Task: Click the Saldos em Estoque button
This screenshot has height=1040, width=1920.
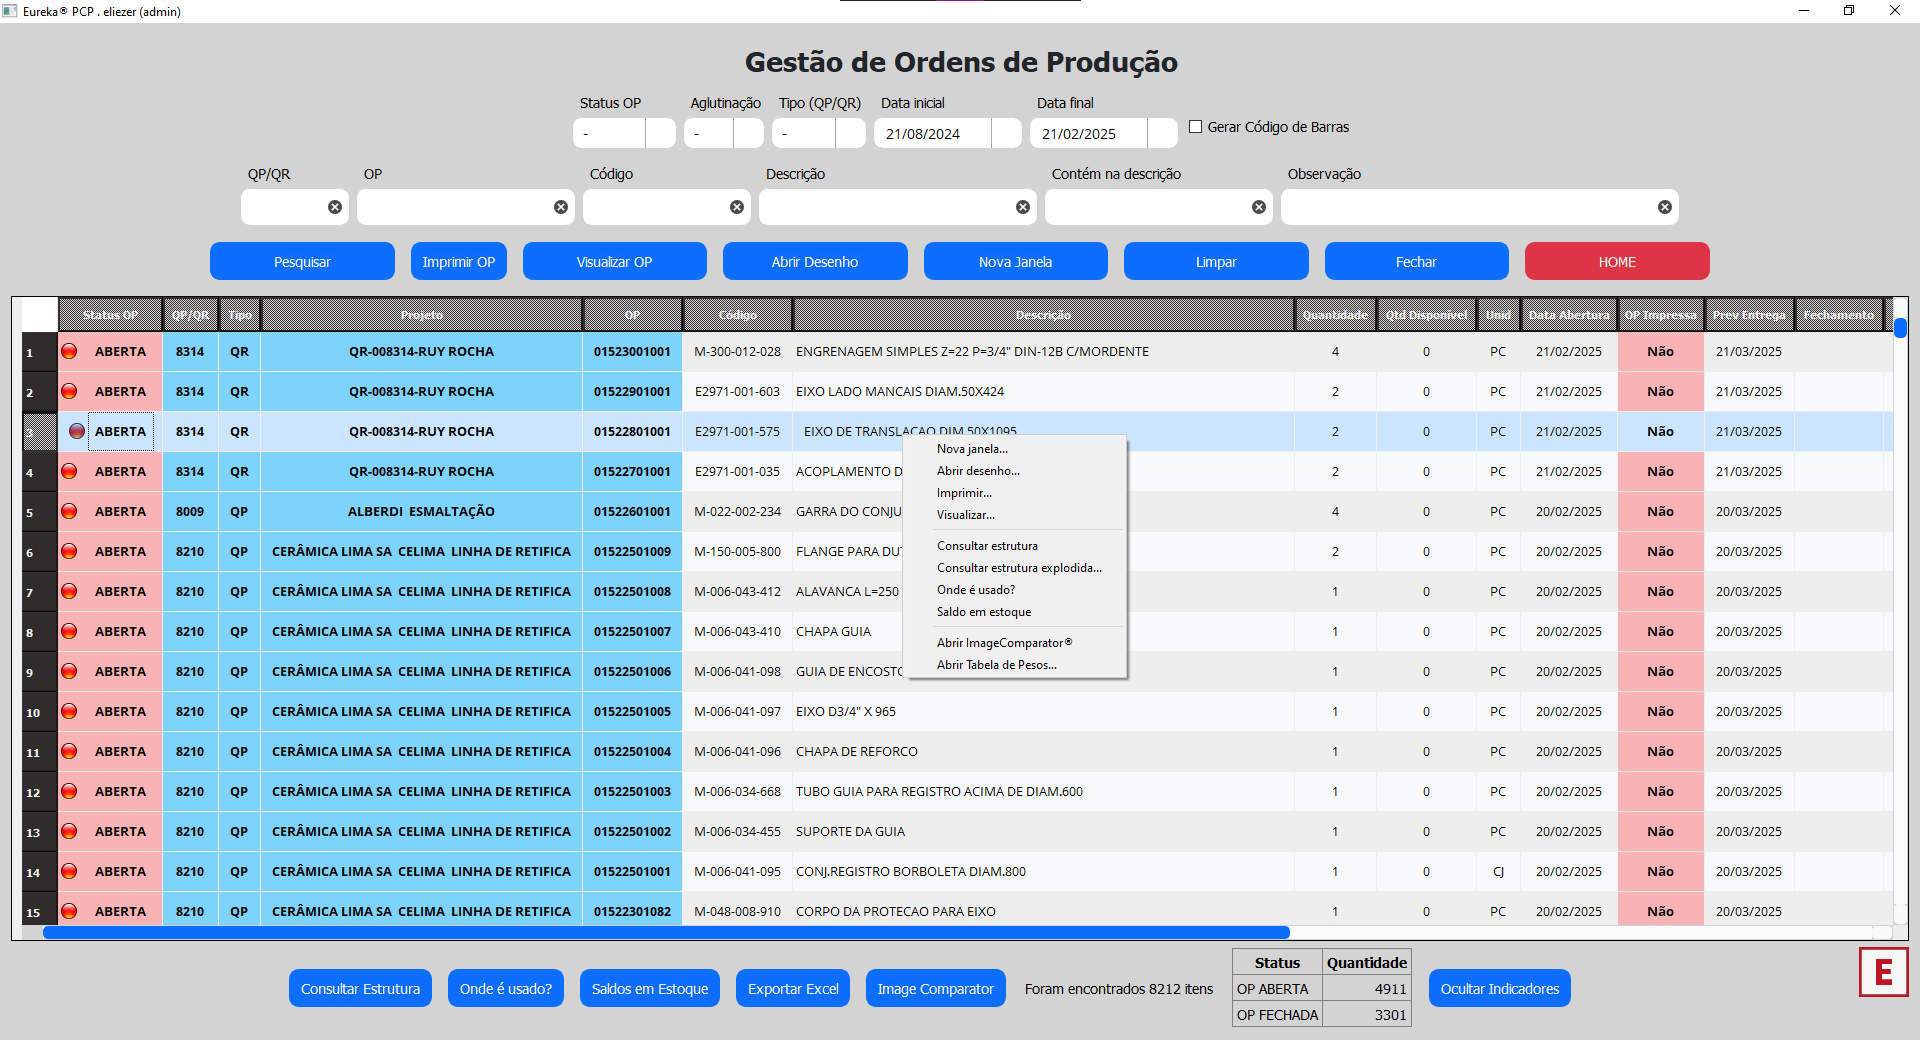Action: (x=650, y=988)
